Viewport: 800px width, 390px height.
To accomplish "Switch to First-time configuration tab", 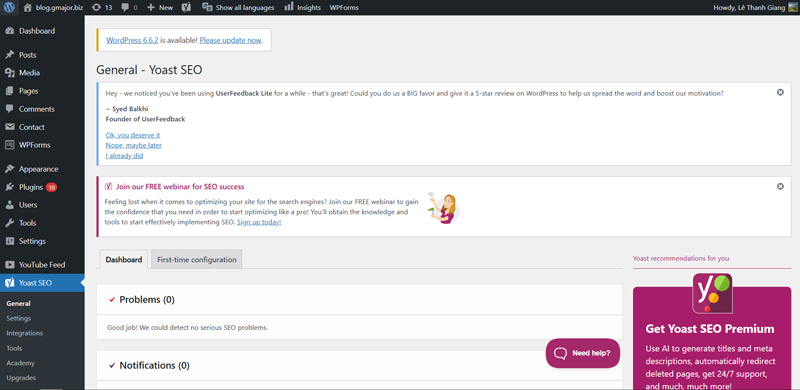I will [x=197, y=259].
